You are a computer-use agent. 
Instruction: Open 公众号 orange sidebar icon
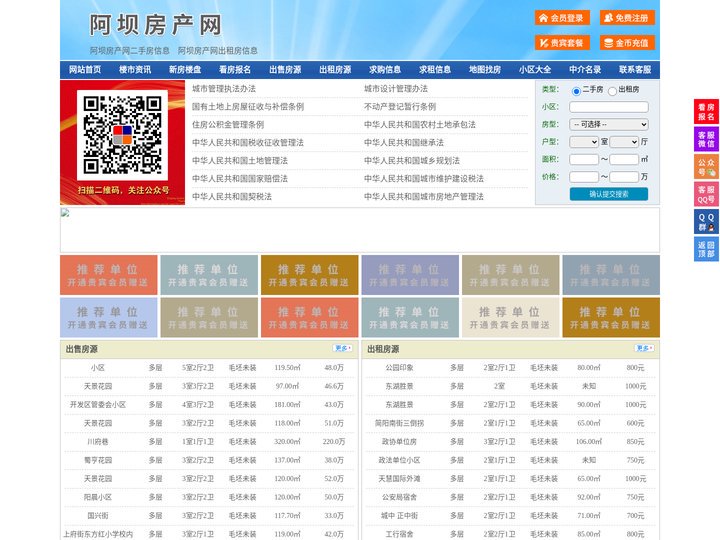[x=706, y=167]
